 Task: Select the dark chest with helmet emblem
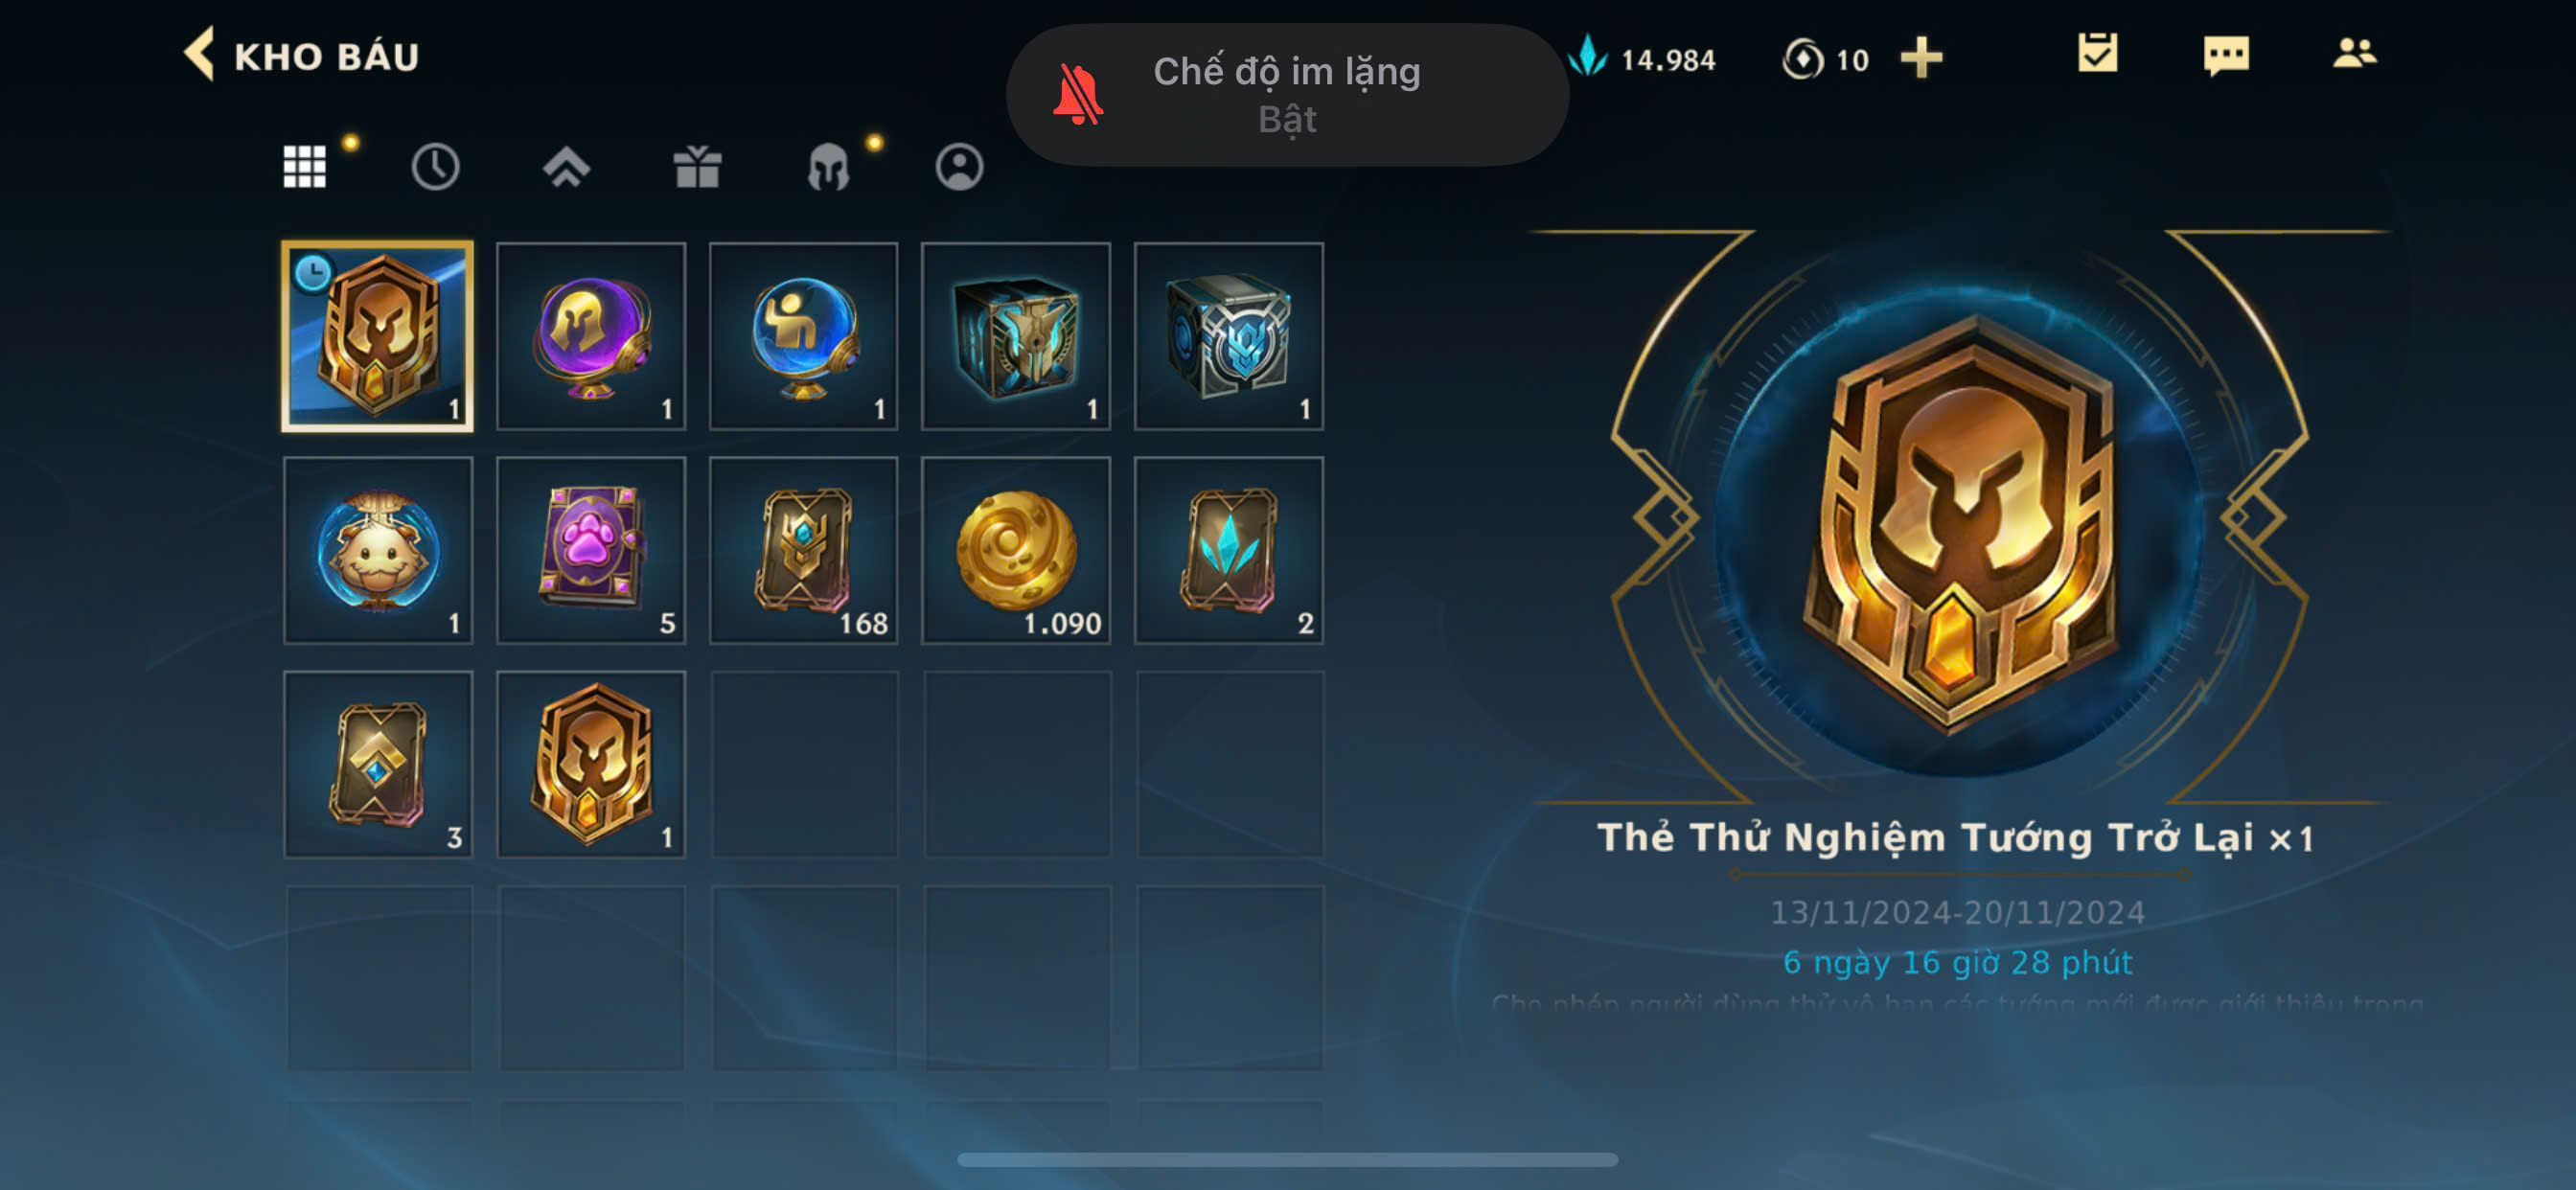tap(1016, 337)
